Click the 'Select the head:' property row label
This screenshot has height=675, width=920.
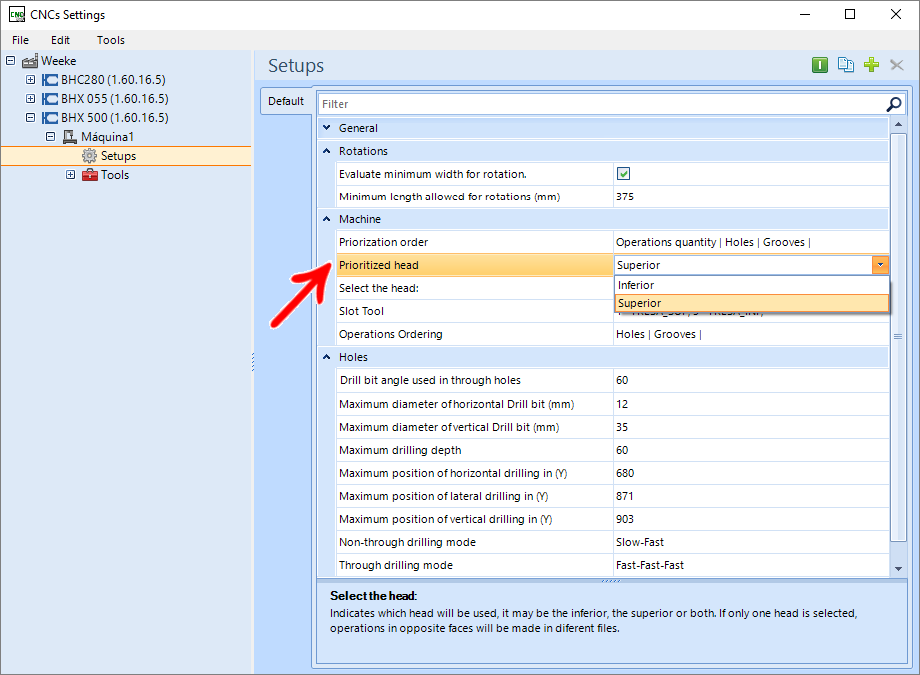(x=379, y=288)
